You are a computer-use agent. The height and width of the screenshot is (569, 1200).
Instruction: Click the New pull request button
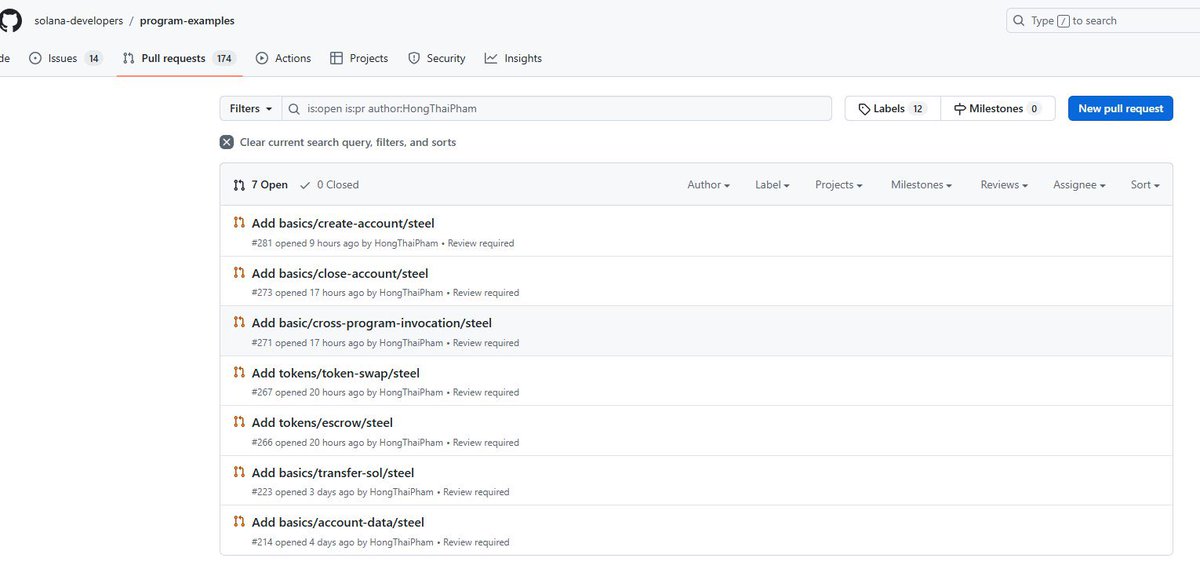click(x=1120, y=109)
